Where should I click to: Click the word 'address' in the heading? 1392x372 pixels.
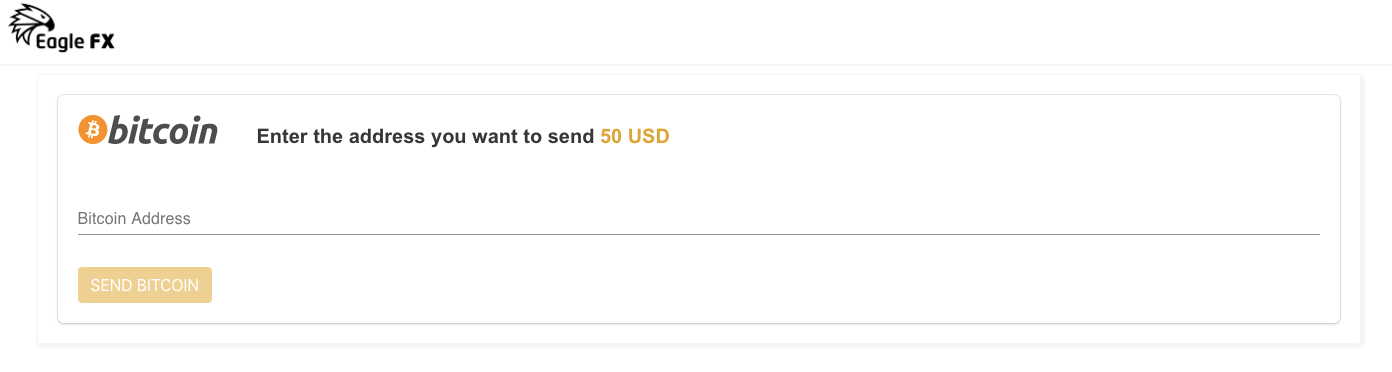388,137
